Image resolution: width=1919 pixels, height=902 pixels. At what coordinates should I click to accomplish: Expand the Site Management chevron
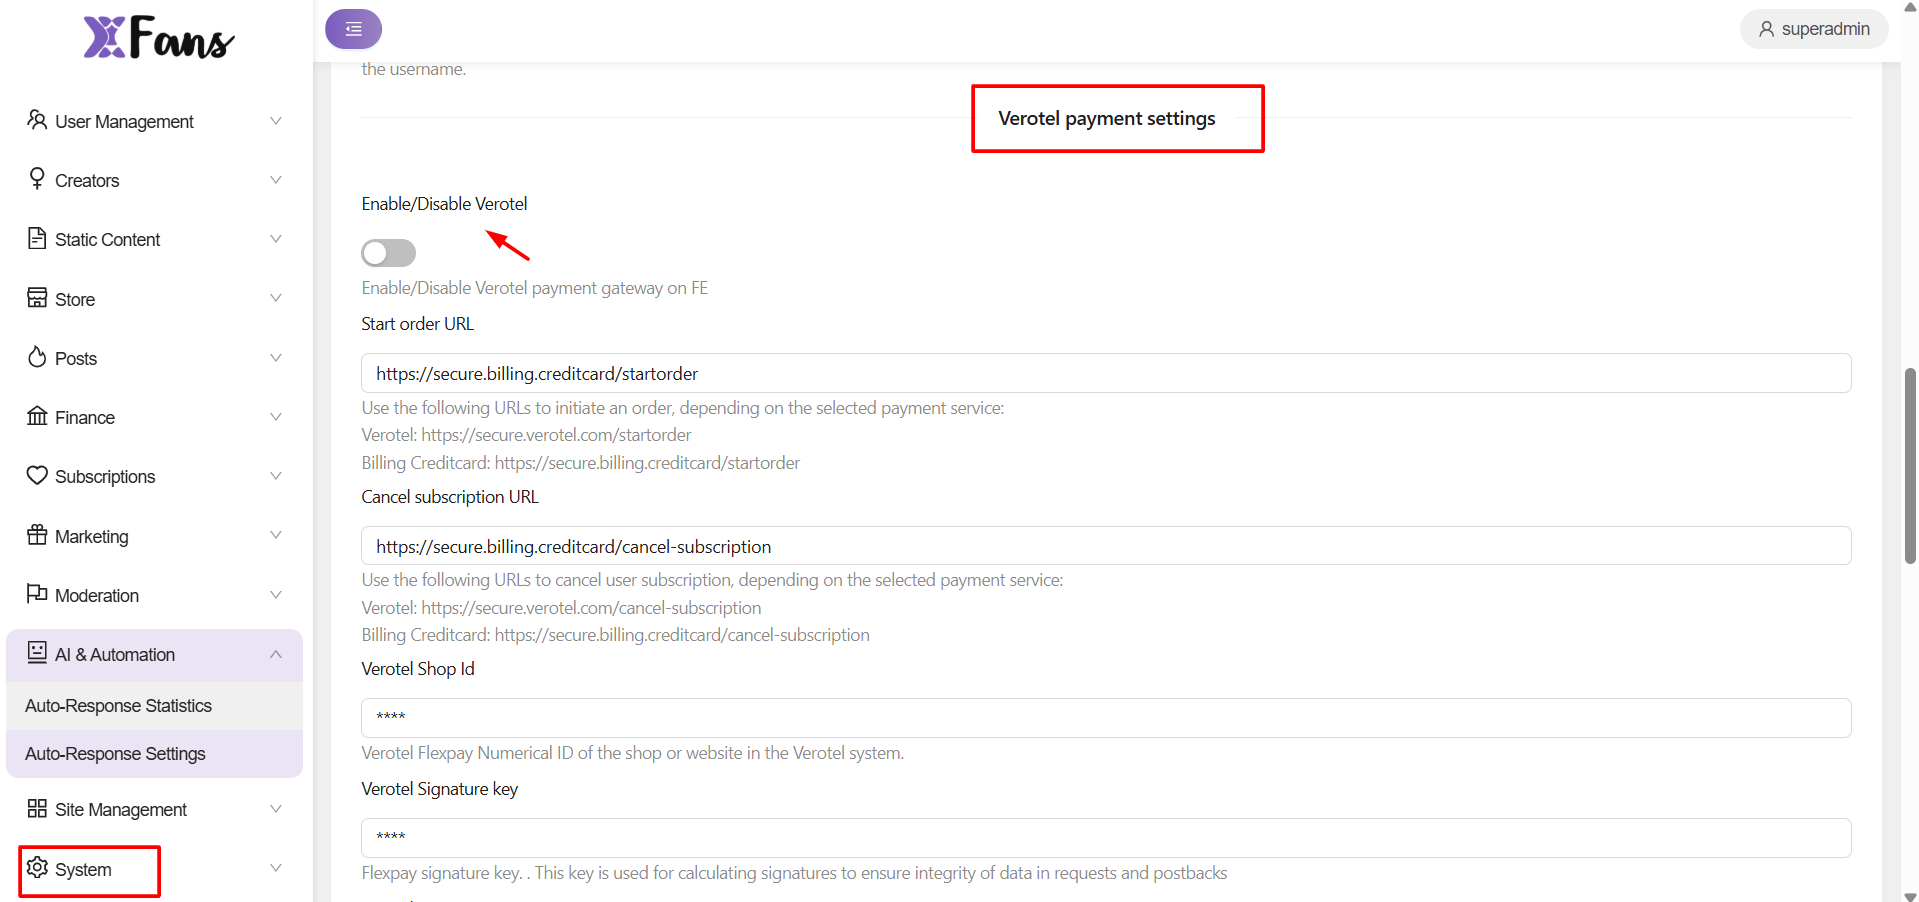(276, 809)
